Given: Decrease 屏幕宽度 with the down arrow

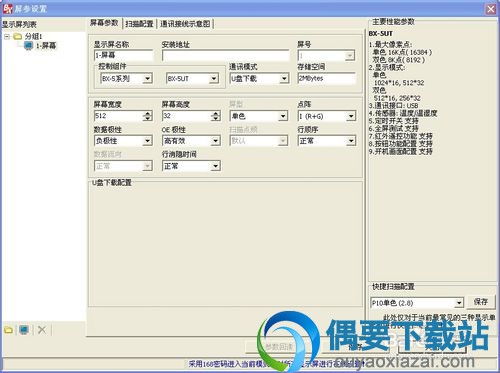Looking at the screenshot, I should tap(148, 119).
